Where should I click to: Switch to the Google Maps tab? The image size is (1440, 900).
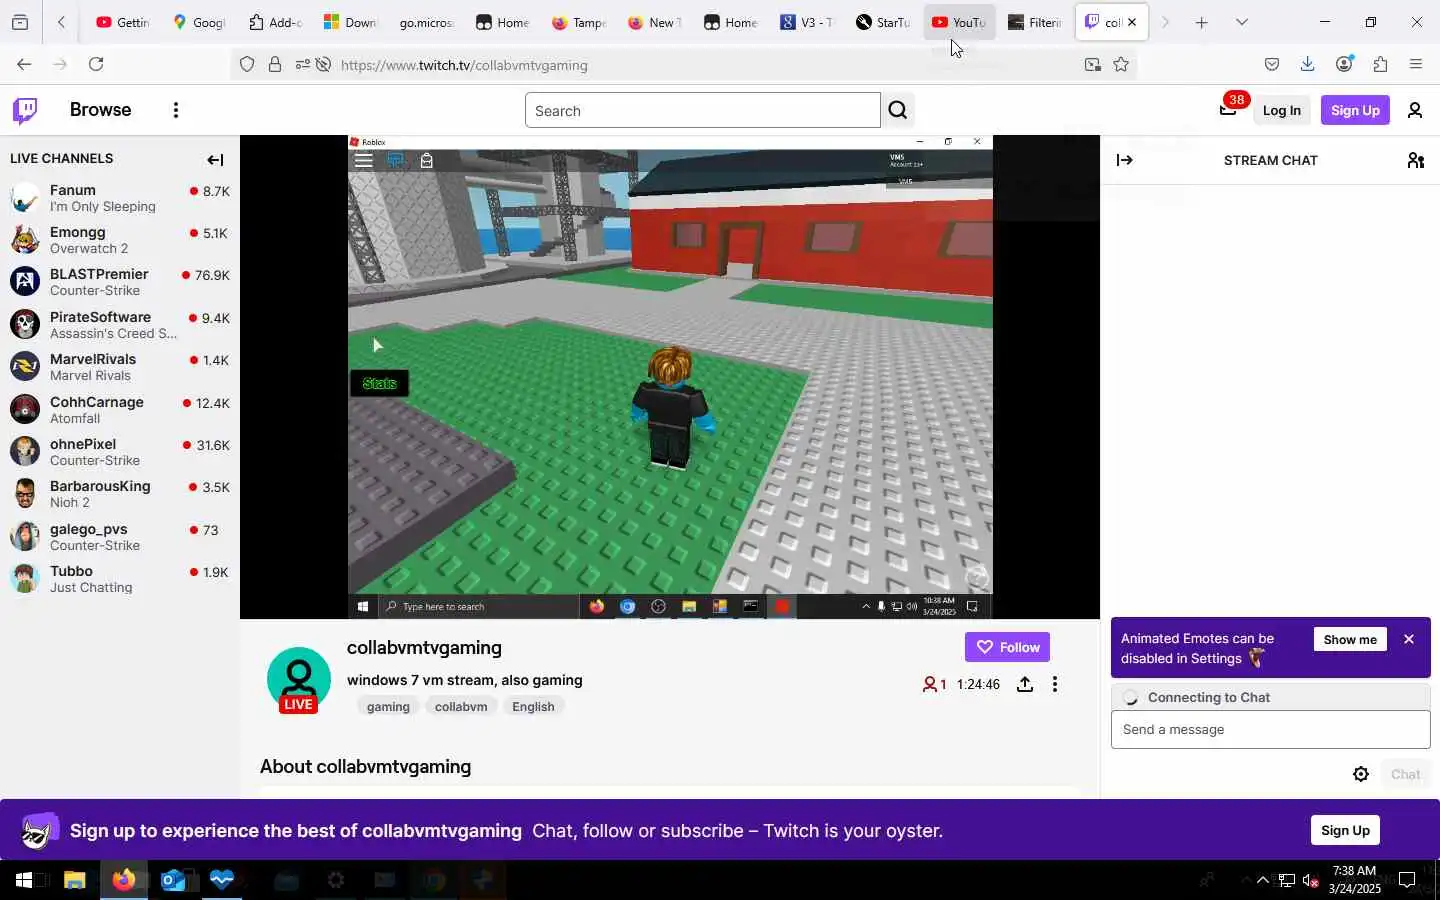[199, 22]
